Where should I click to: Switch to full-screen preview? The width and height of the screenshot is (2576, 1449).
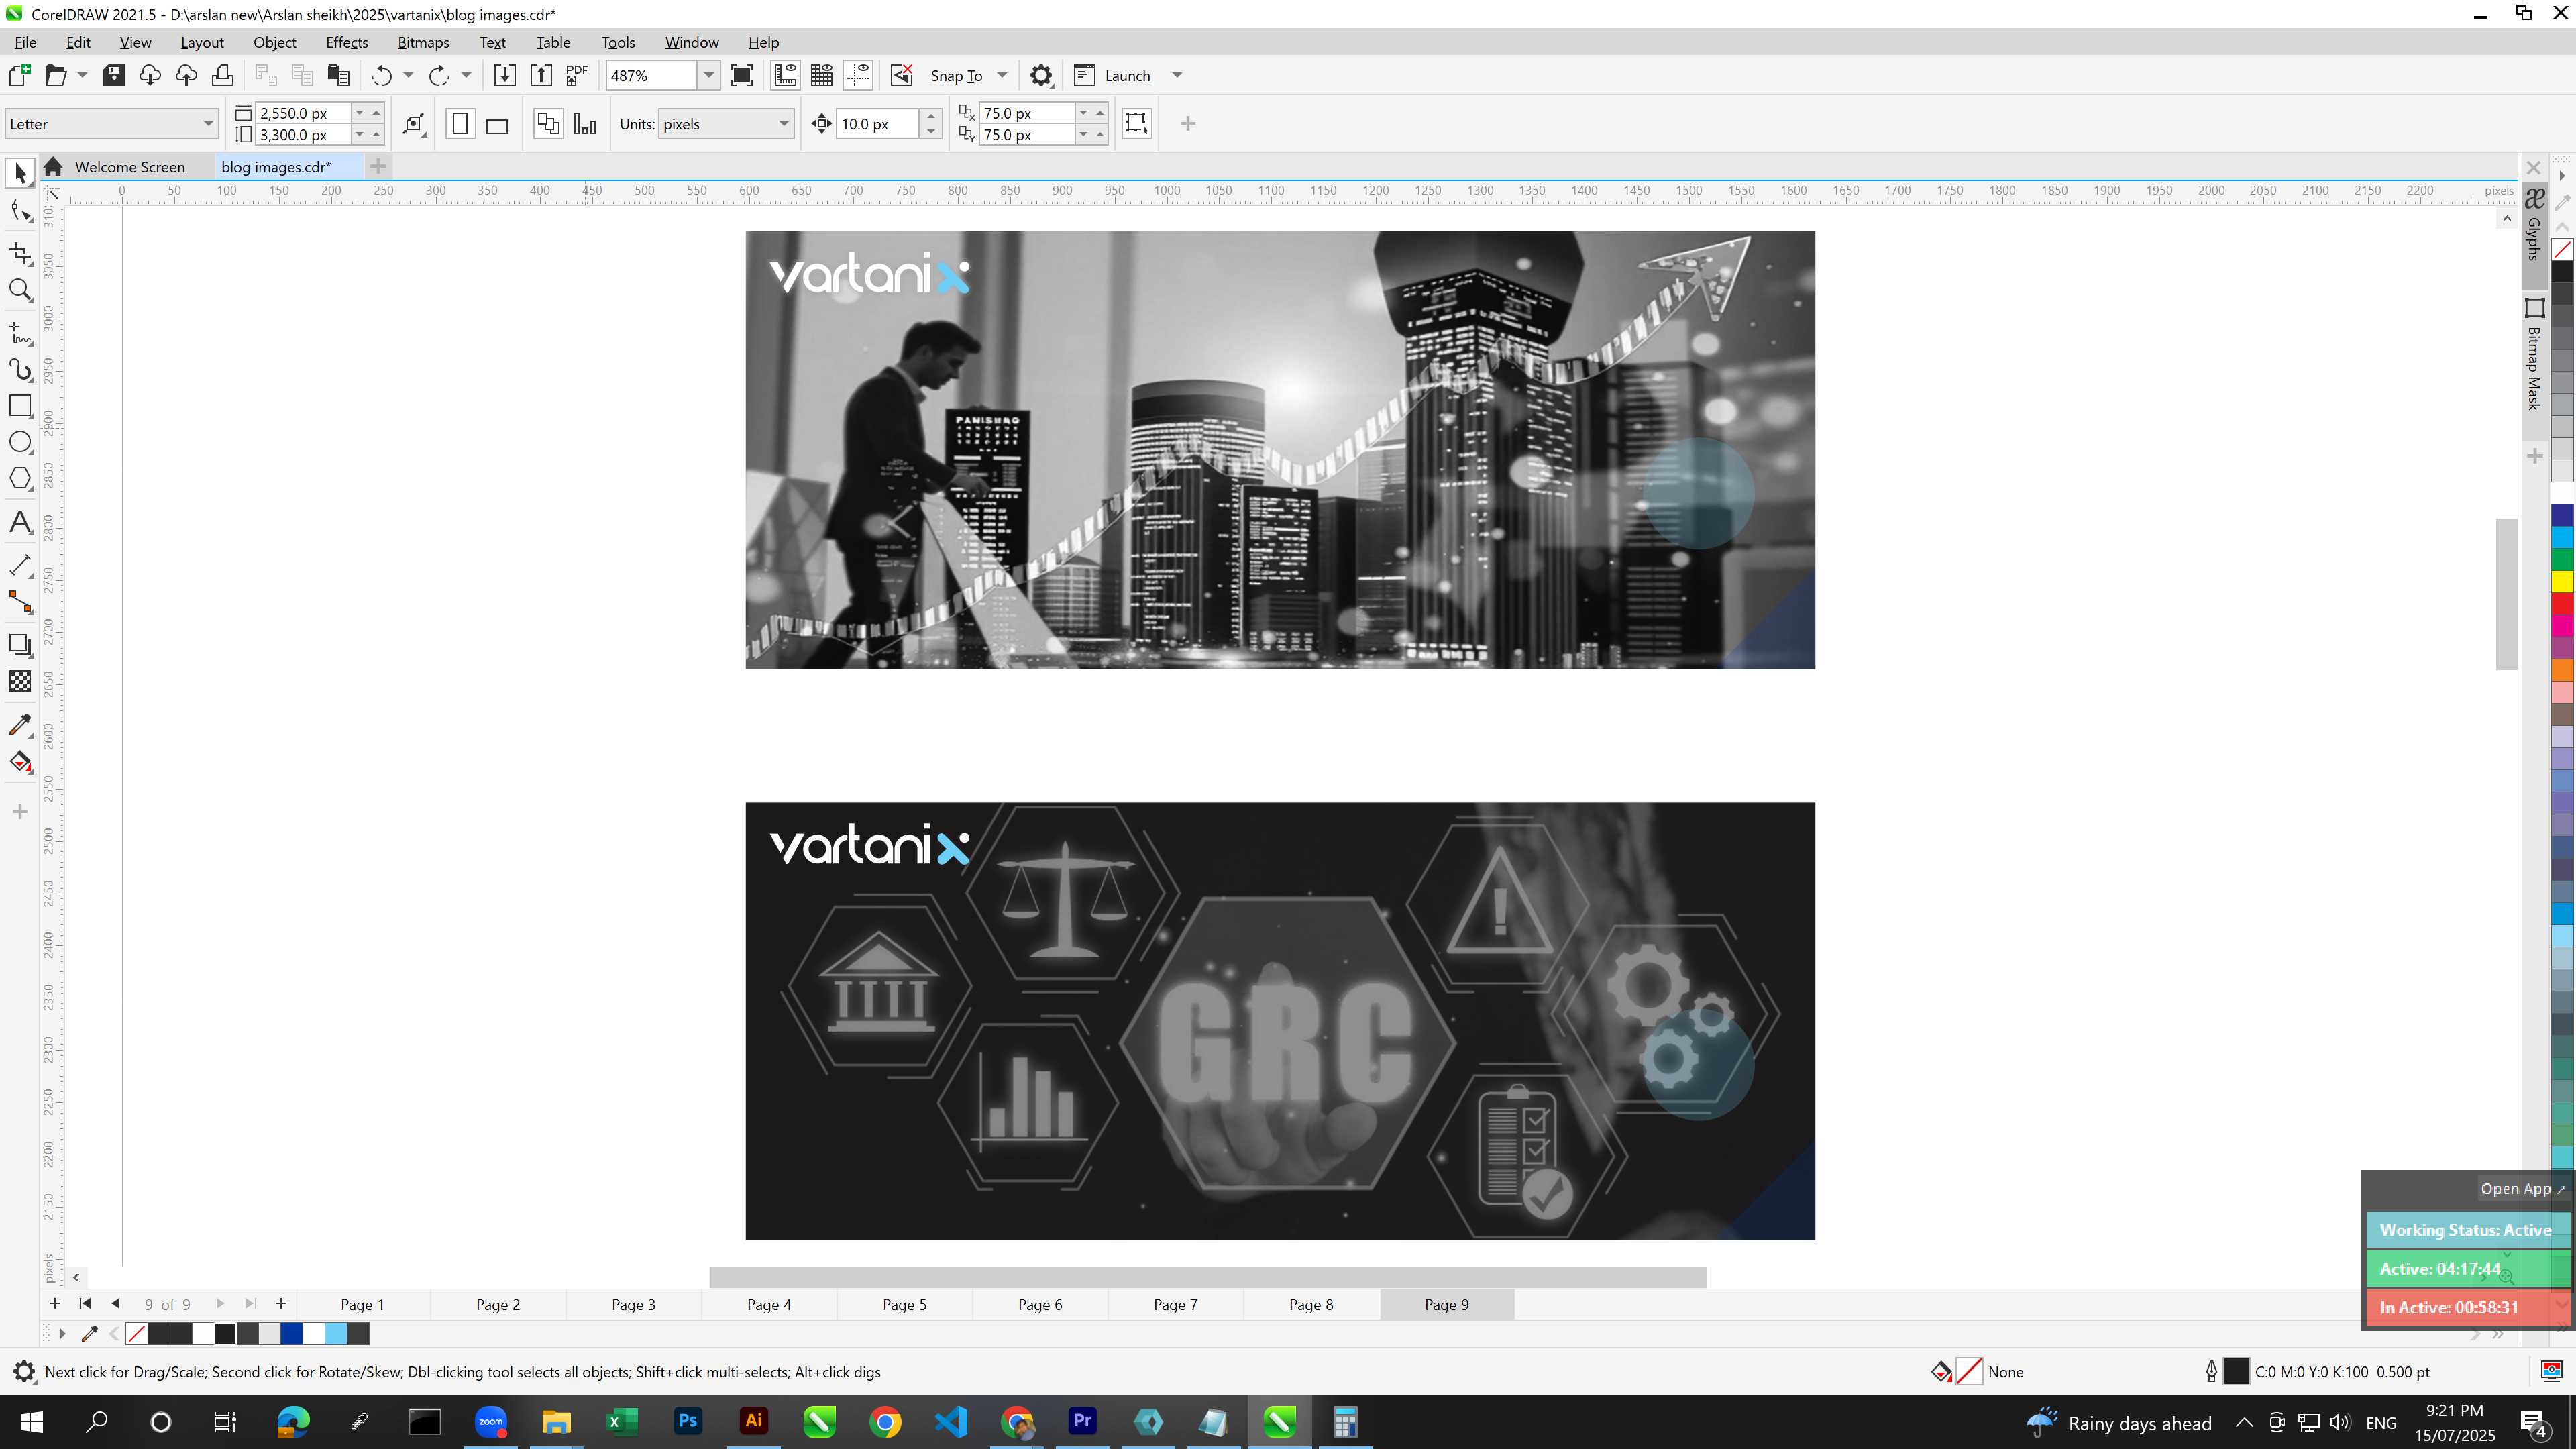(x=742, y=75)
